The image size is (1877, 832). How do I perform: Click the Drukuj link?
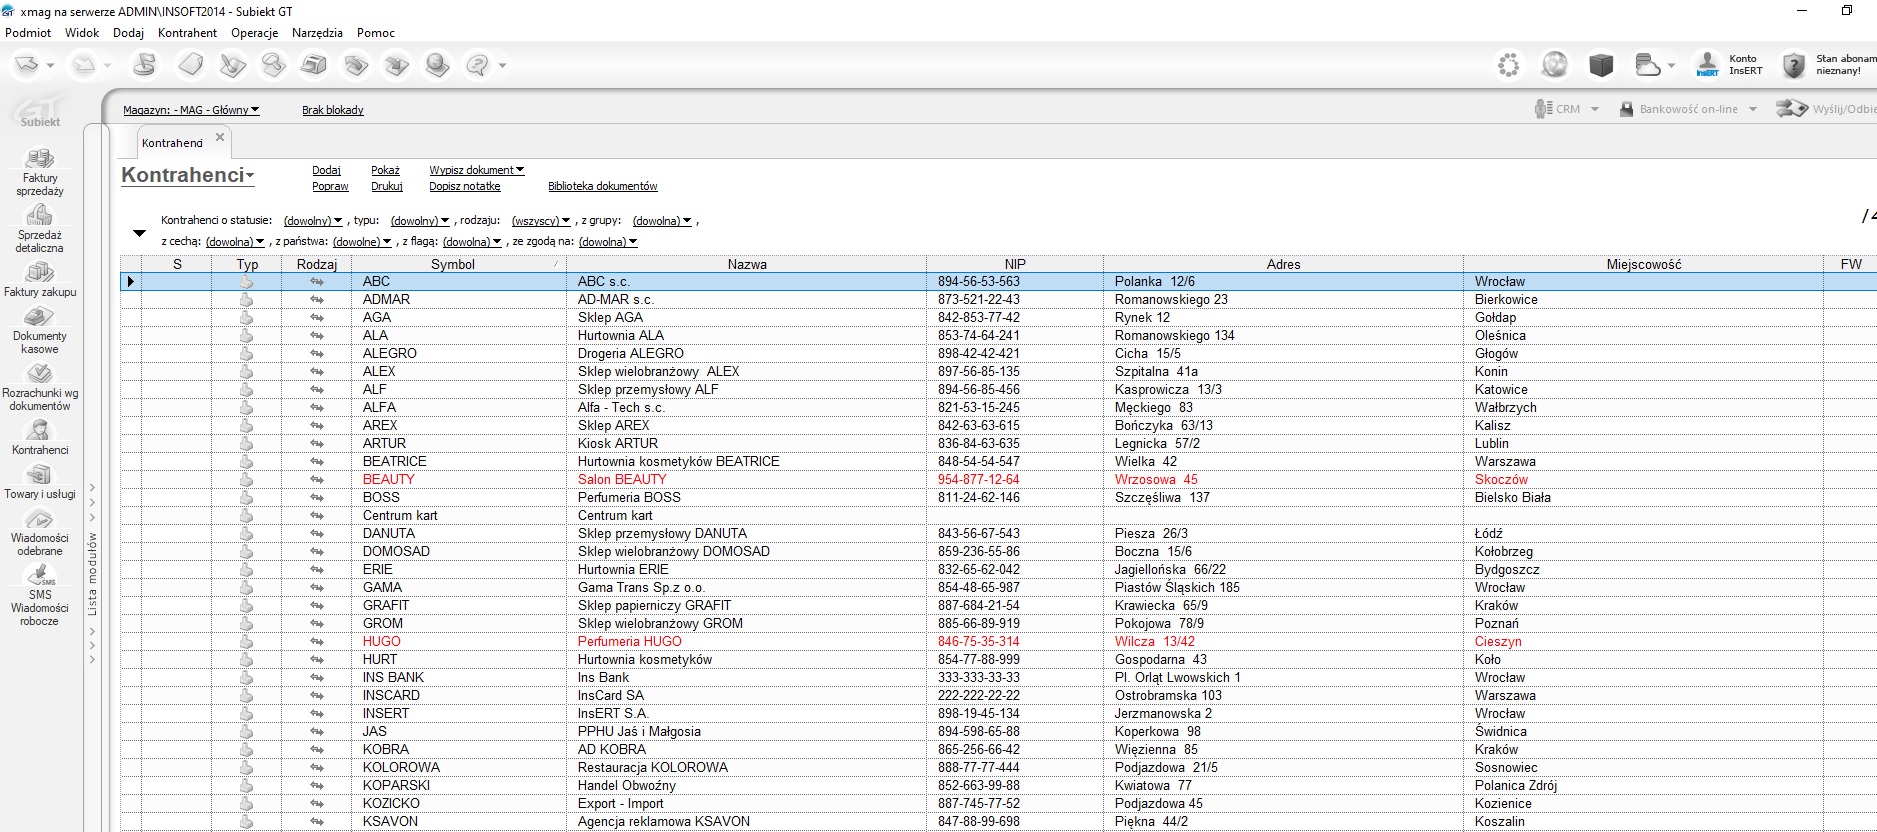(x=387, y=186)
